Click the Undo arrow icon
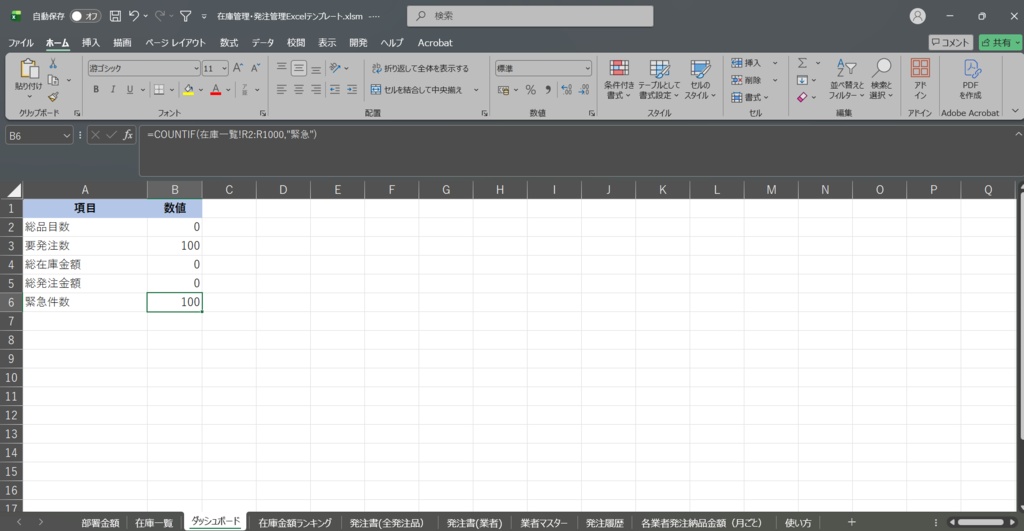1024x531 pixels. [x=134, y=16]
